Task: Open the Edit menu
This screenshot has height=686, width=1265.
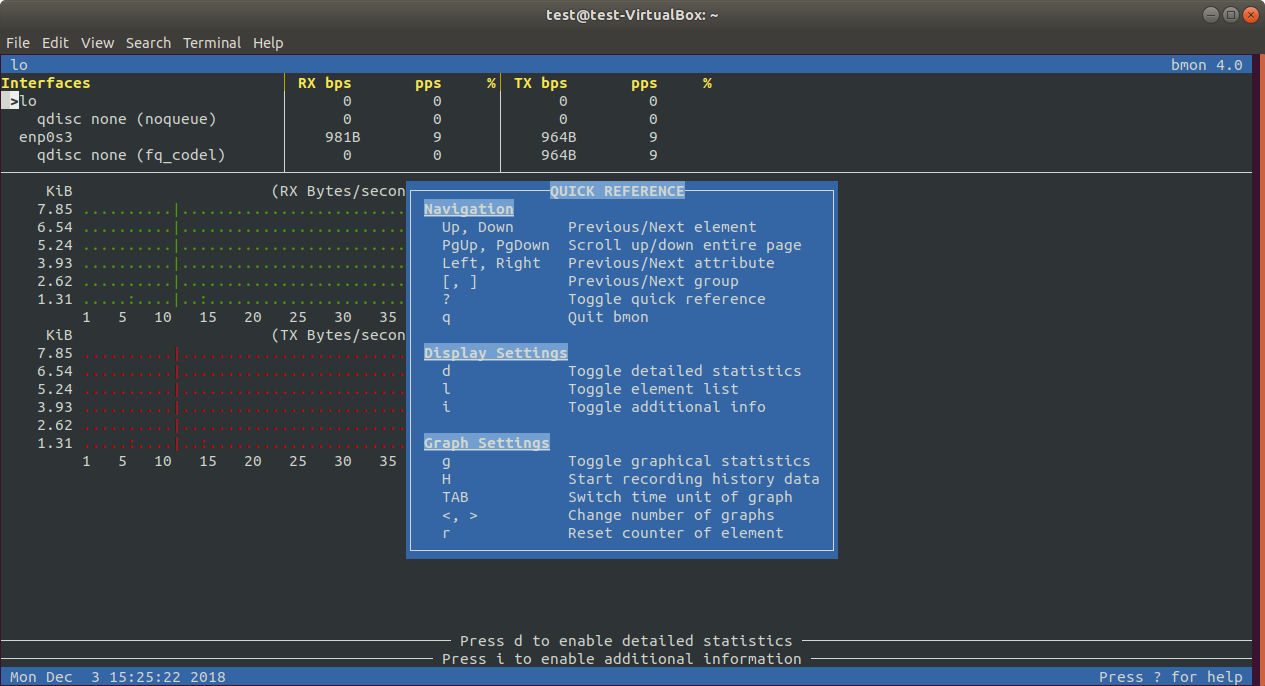Action: [55, 43]
